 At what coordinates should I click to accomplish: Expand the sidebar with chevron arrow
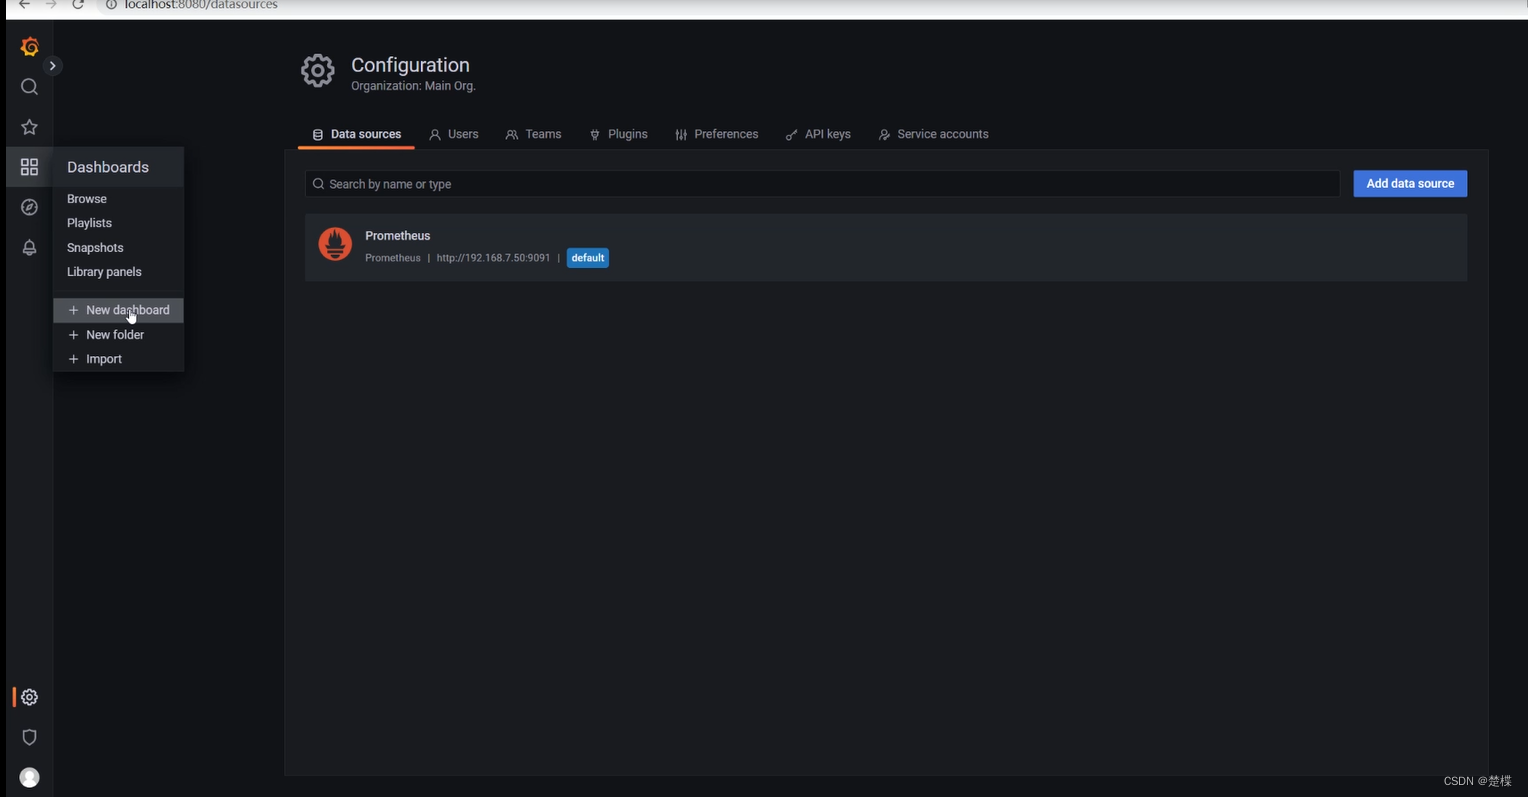tap(52, 66)
